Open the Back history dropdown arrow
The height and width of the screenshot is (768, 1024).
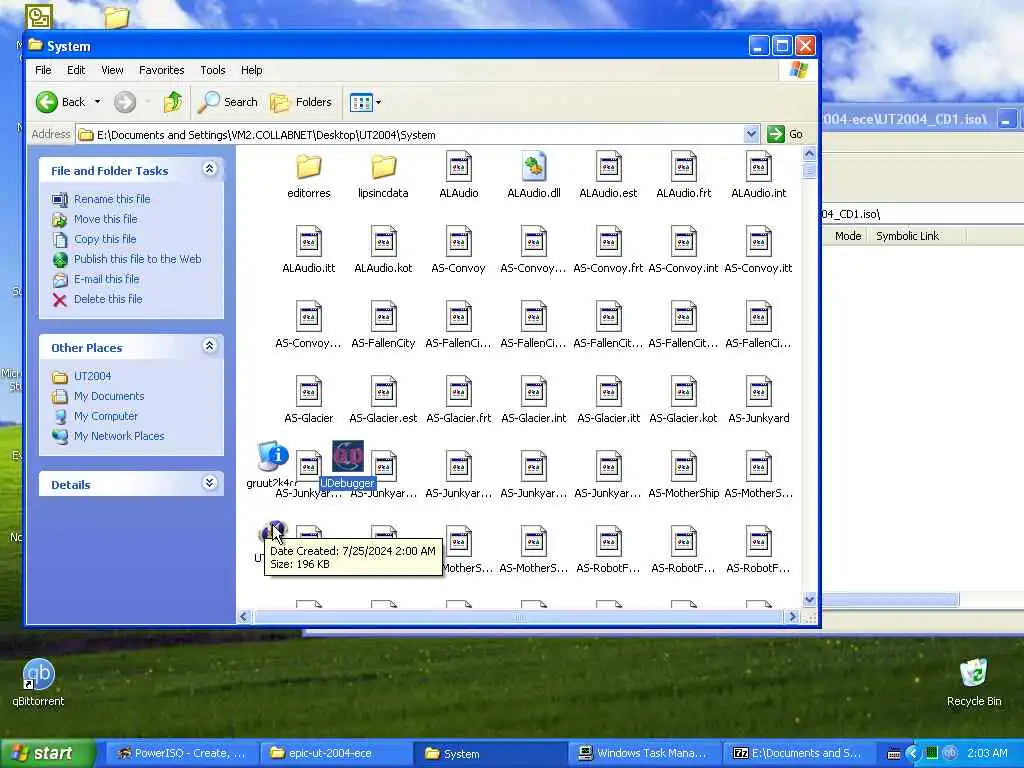(x=97, y=102)
